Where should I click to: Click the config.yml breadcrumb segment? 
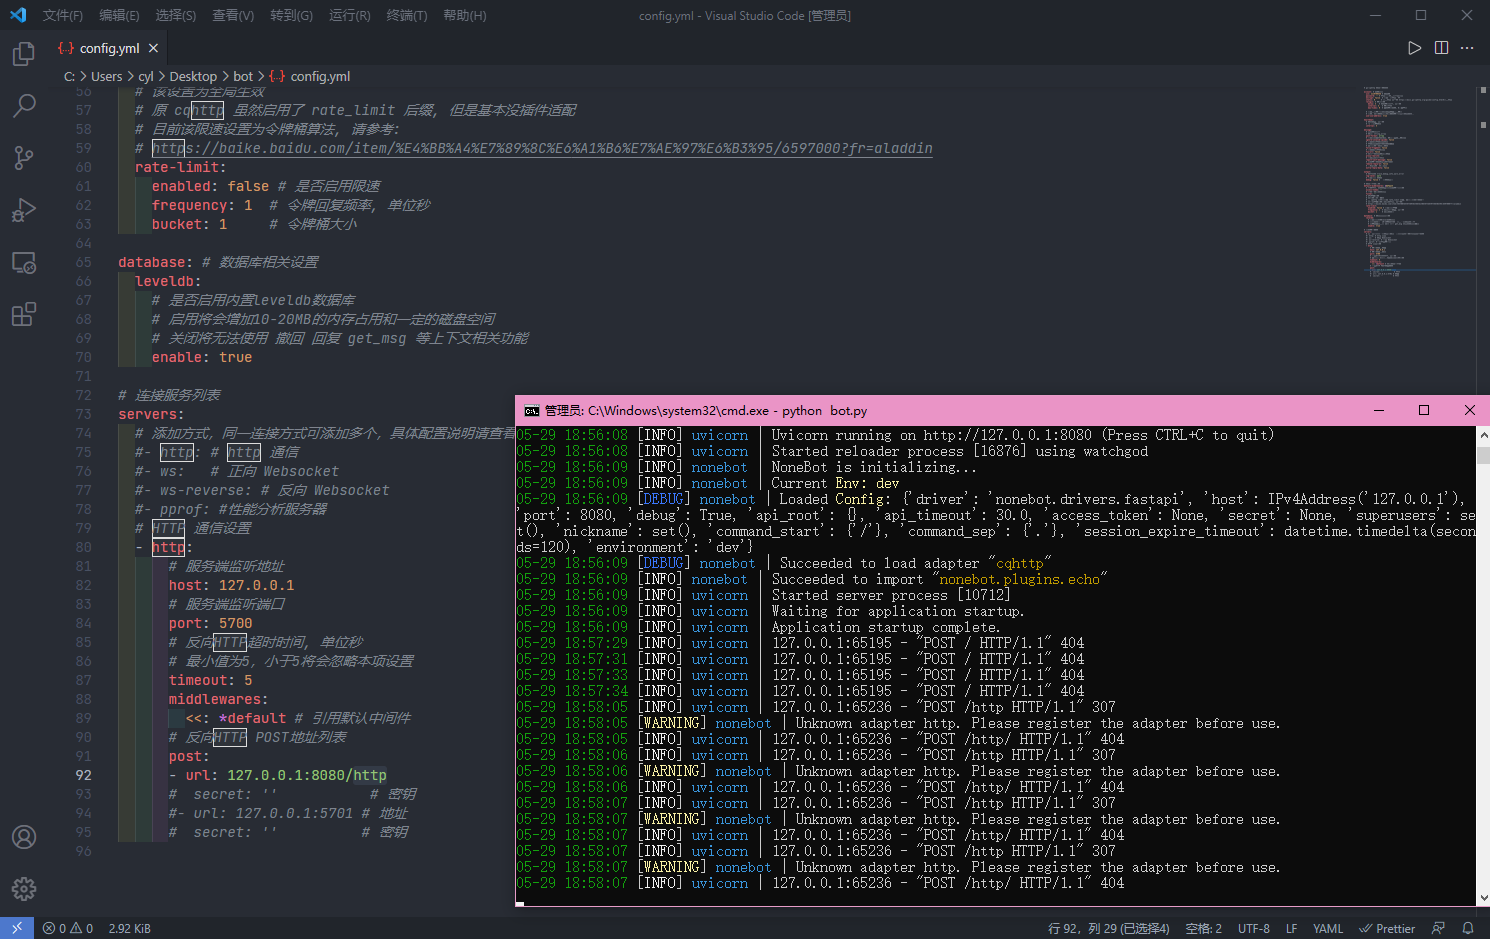tap(320, 76)
